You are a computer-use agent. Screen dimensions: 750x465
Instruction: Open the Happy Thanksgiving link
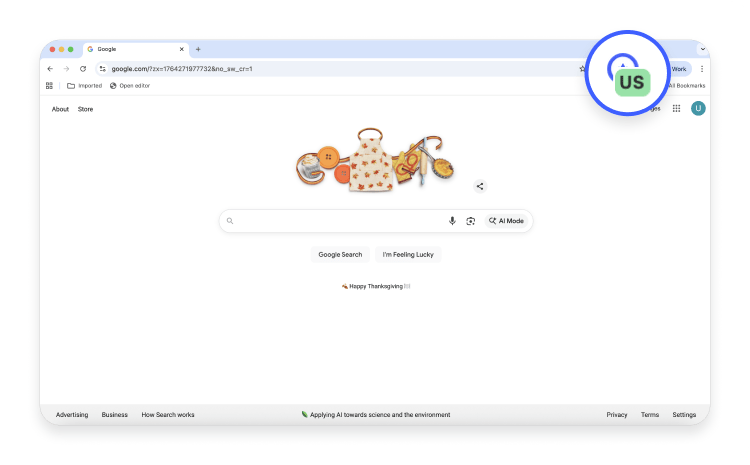376,286
